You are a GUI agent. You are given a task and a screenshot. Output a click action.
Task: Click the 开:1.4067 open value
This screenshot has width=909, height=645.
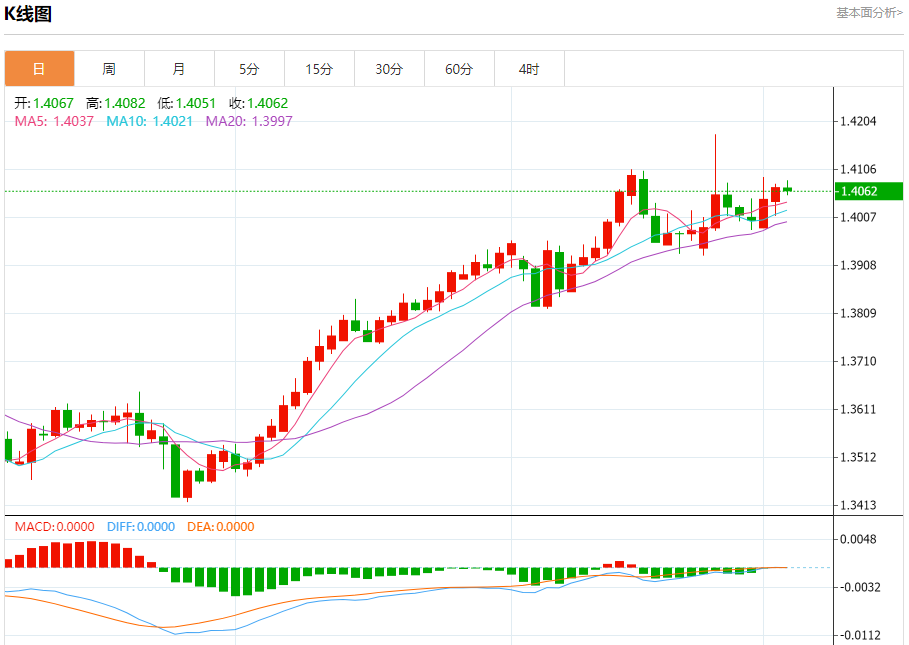point(44,103)
